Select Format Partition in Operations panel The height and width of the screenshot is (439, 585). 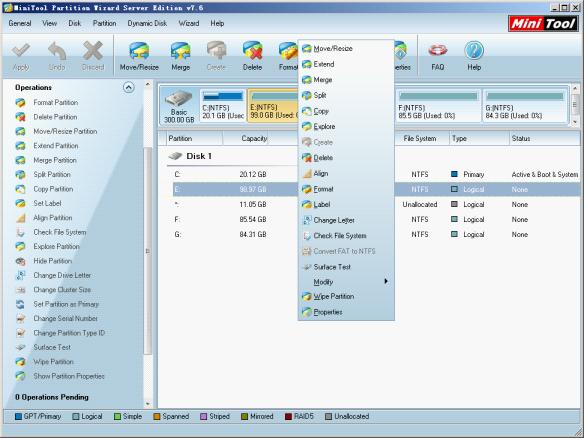pyautogui.click(x=47, y=103)
